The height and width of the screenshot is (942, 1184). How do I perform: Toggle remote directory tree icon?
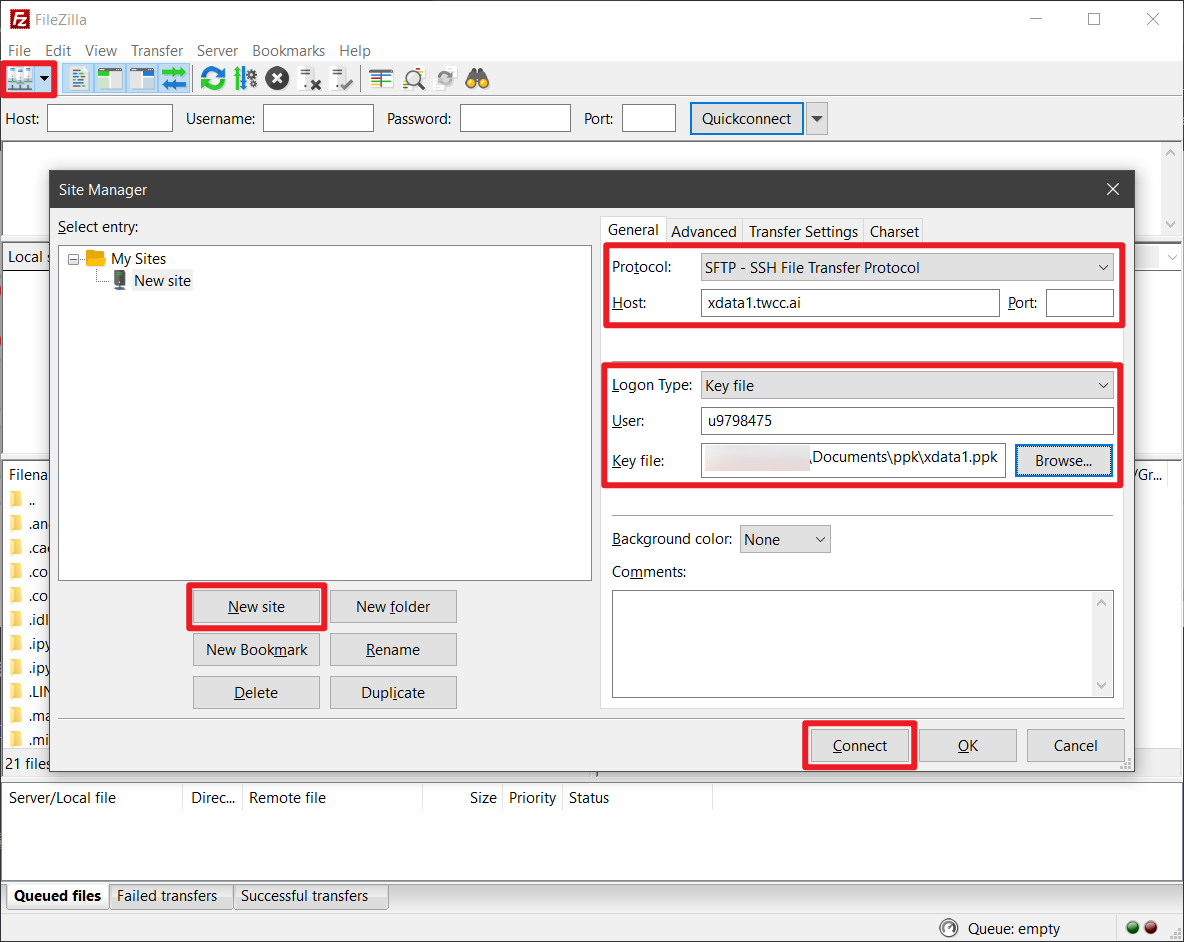(x=142, y=78)
